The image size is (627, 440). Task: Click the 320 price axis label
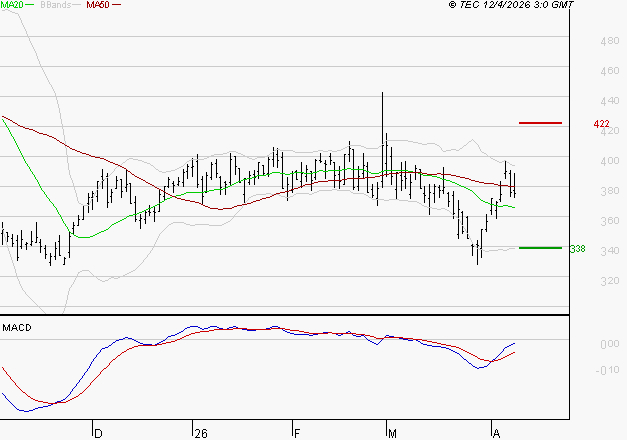tap(607, 281)
